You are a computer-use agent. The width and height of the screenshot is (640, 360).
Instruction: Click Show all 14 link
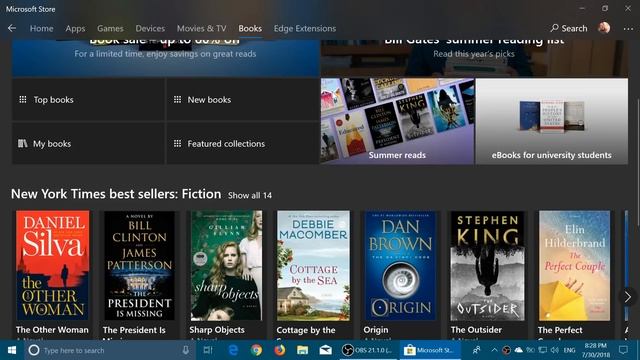tap(250, 196)
